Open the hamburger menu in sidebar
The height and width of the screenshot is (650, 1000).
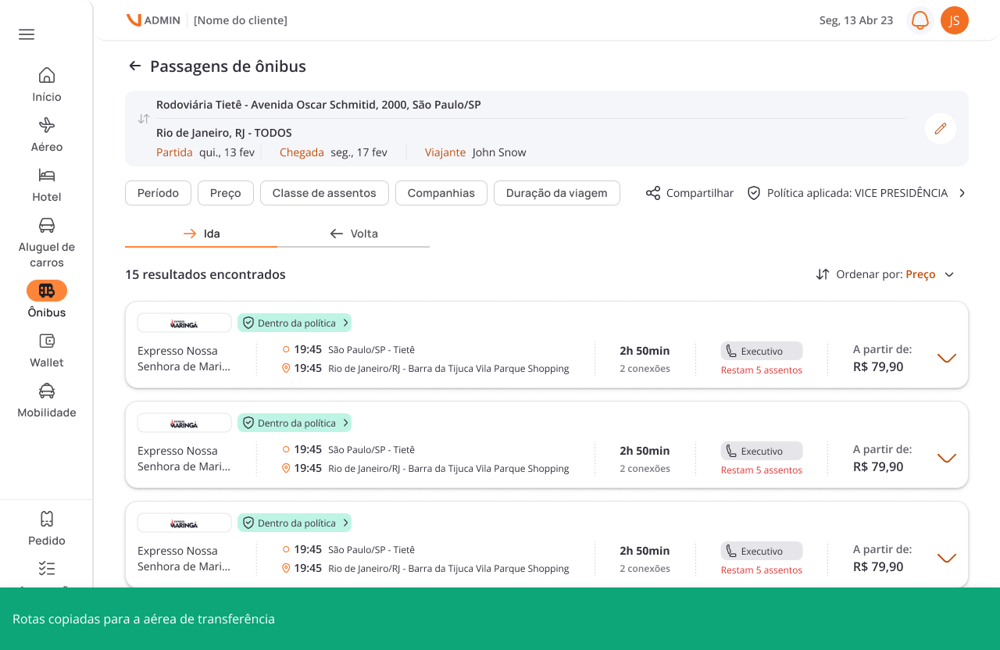coord(26,34)
